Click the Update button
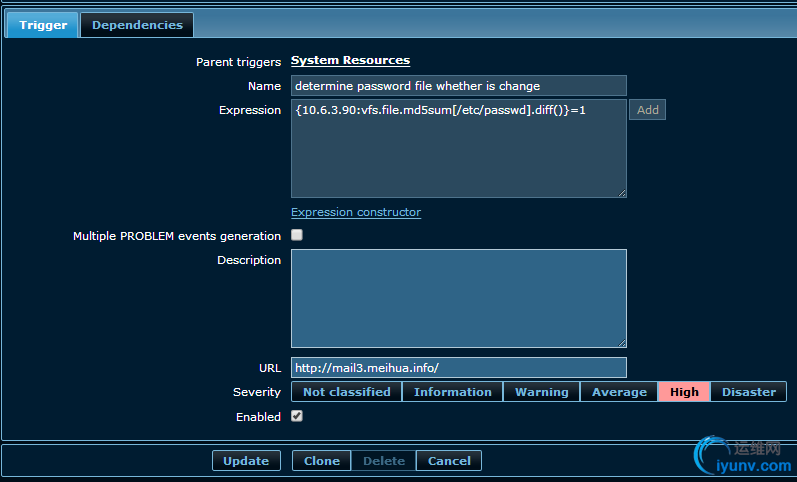The width and height of the screenshot is (797, 482). coord(246,461)
